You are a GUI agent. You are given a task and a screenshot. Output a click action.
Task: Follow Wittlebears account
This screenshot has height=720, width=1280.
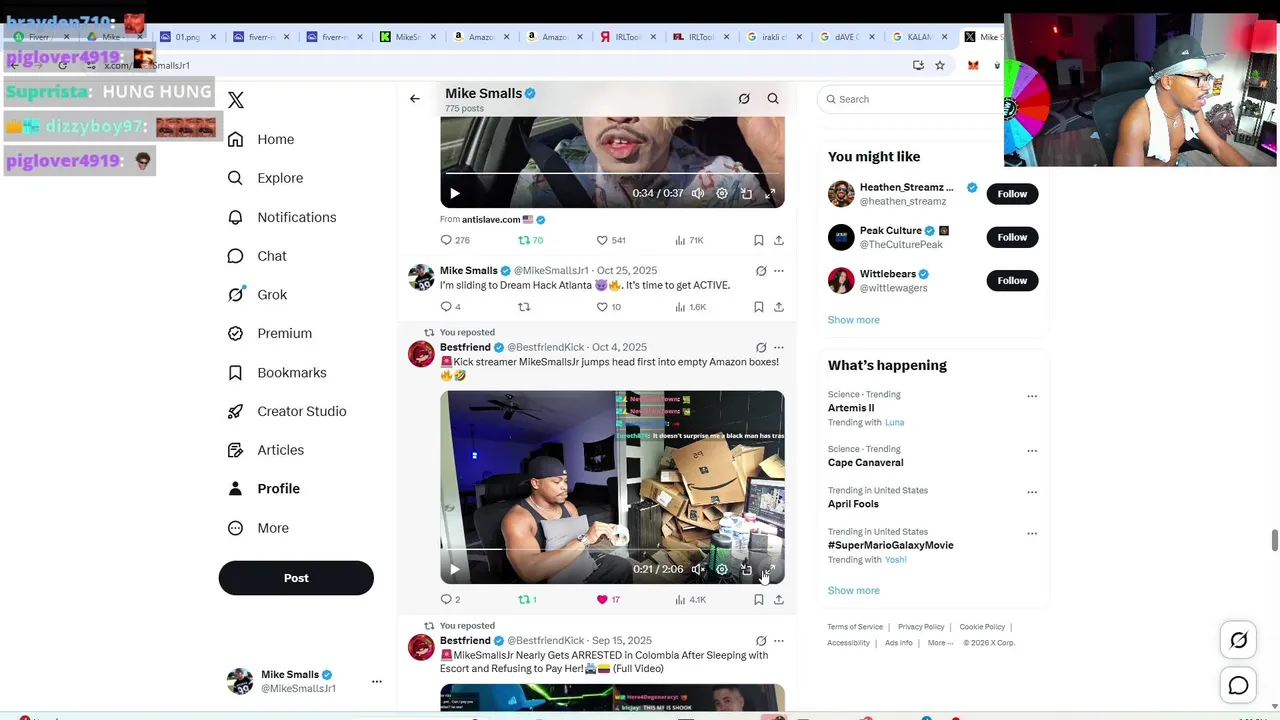click(1012, 280)
